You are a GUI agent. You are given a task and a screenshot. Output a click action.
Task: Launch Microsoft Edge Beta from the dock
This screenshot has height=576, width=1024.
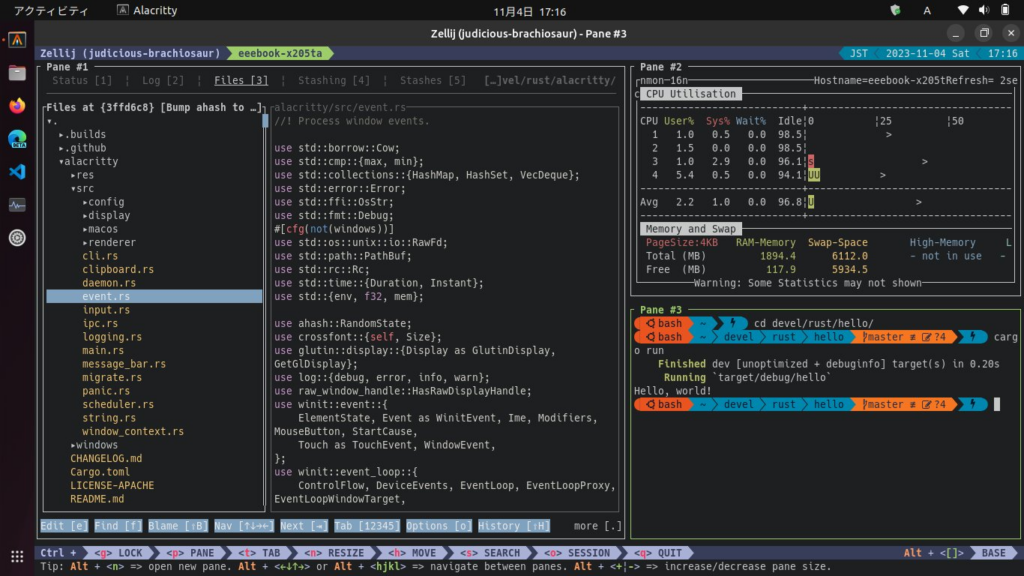[17, 139]
